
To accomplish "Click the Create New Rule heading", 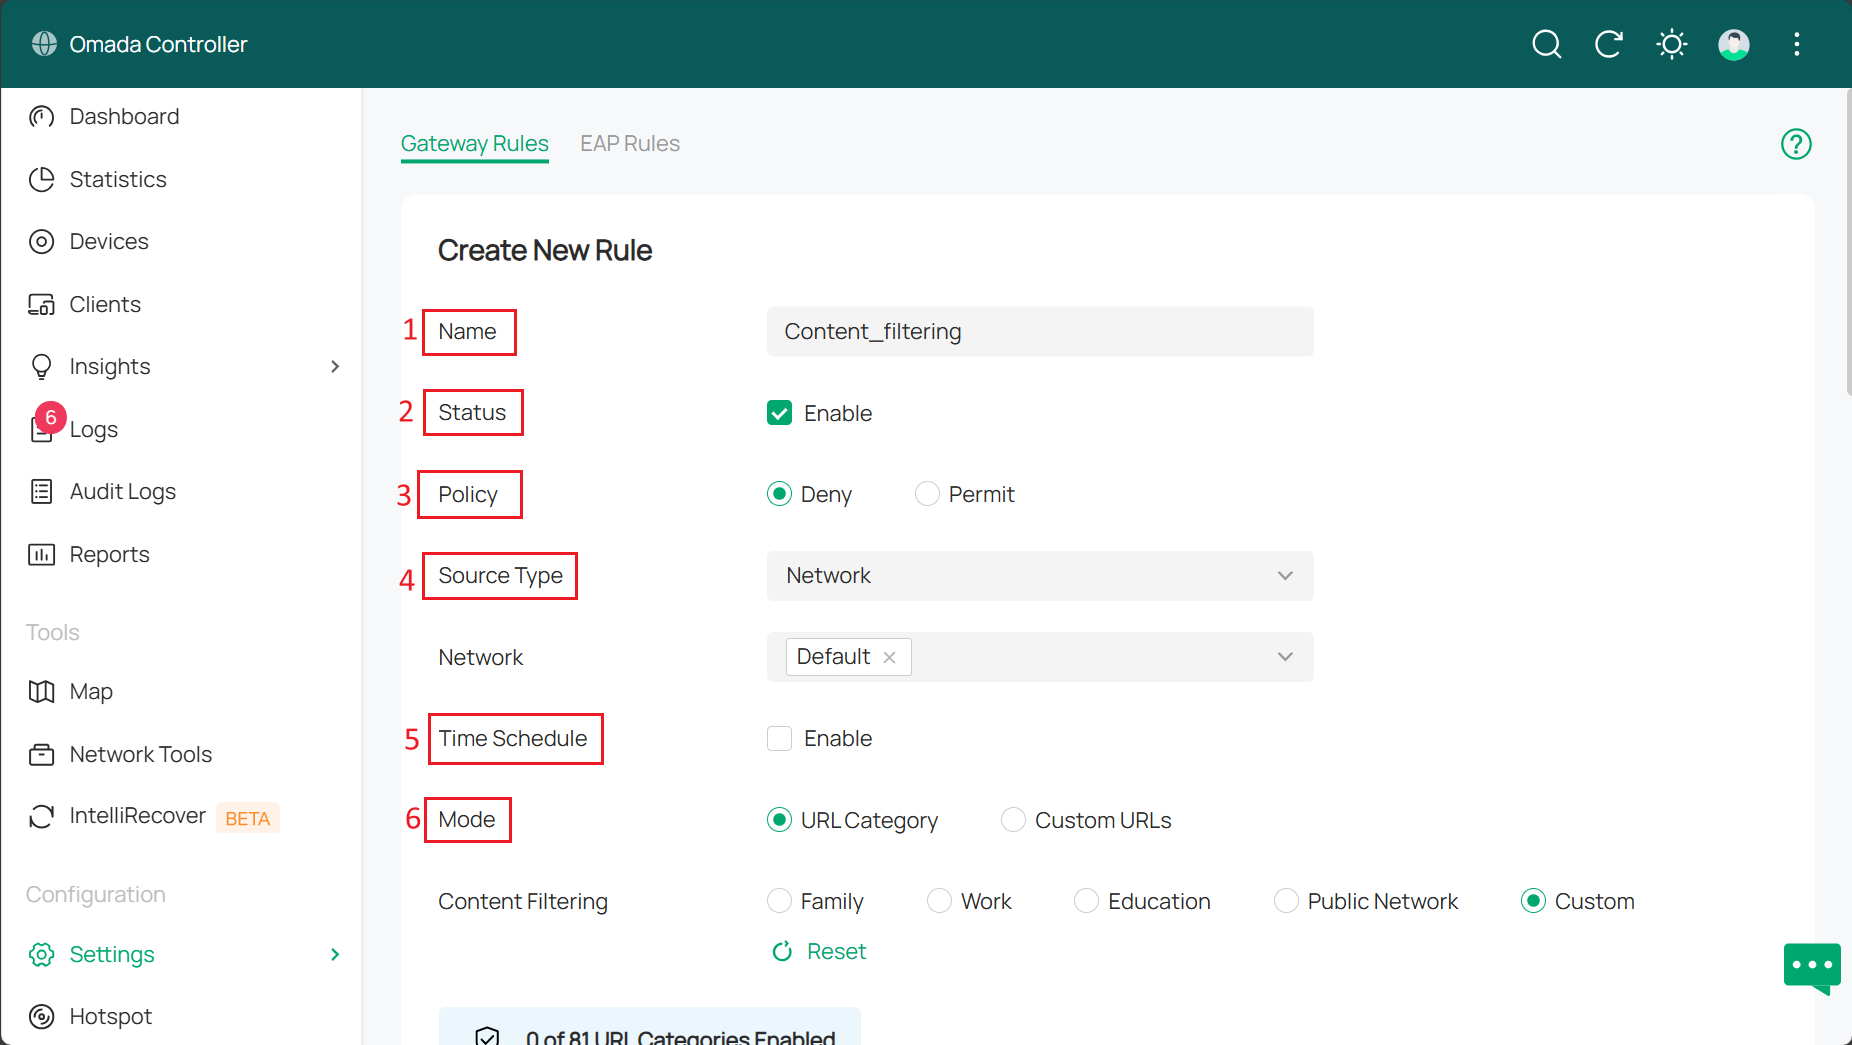I will [x=545, y=250].
